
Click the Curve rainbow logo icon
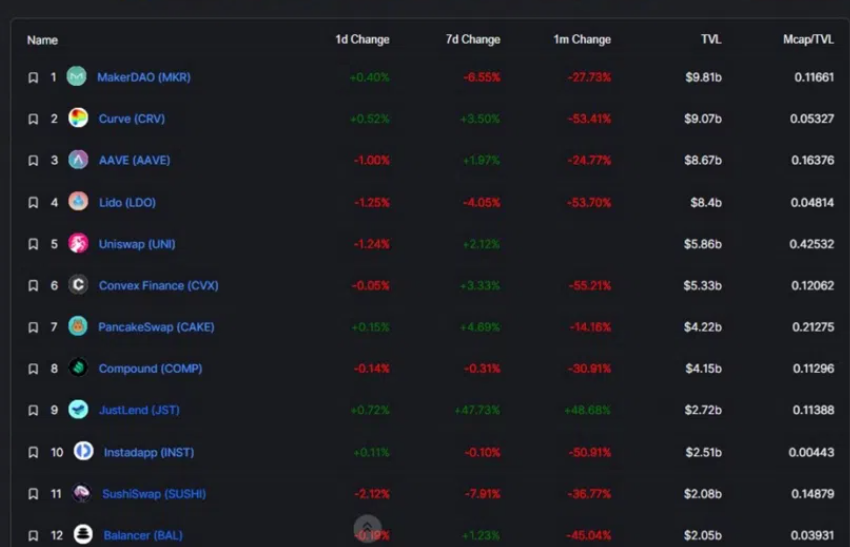coord(78,118)
